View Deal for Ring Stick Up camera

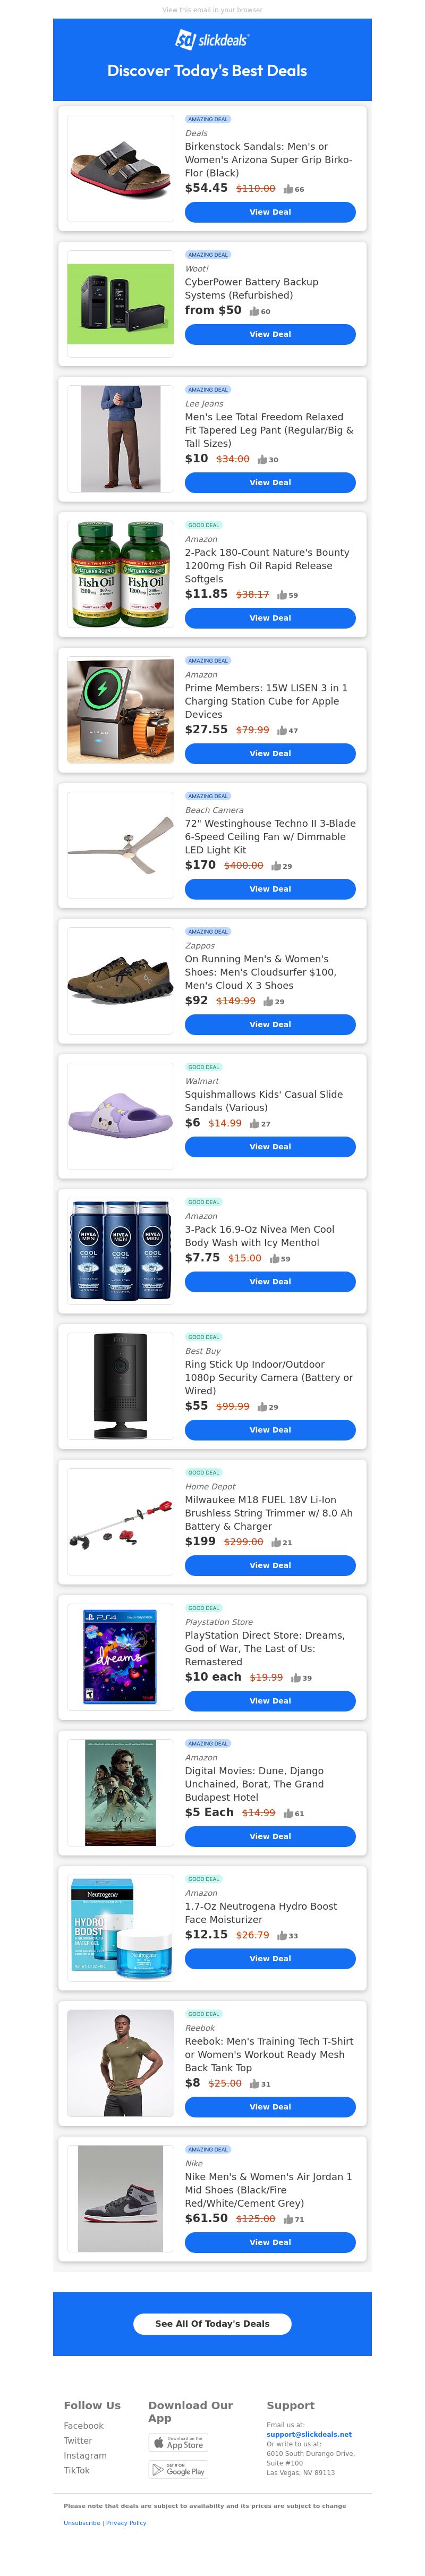(x=270, y=1430)
